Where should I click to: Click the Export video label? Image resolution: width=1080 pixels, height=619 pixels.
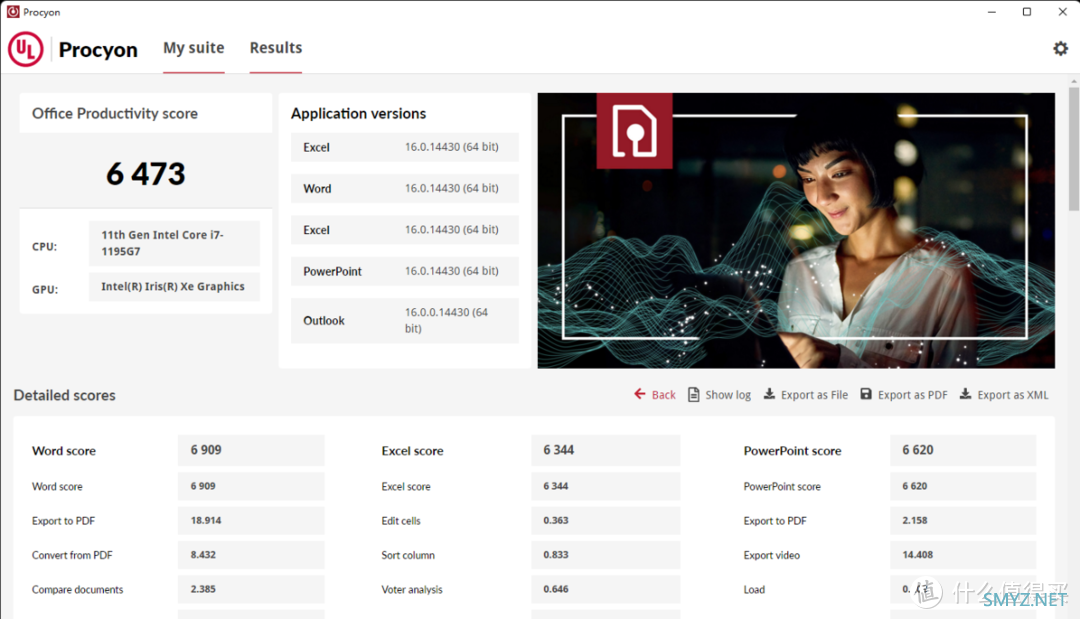[x=772, y=555]
